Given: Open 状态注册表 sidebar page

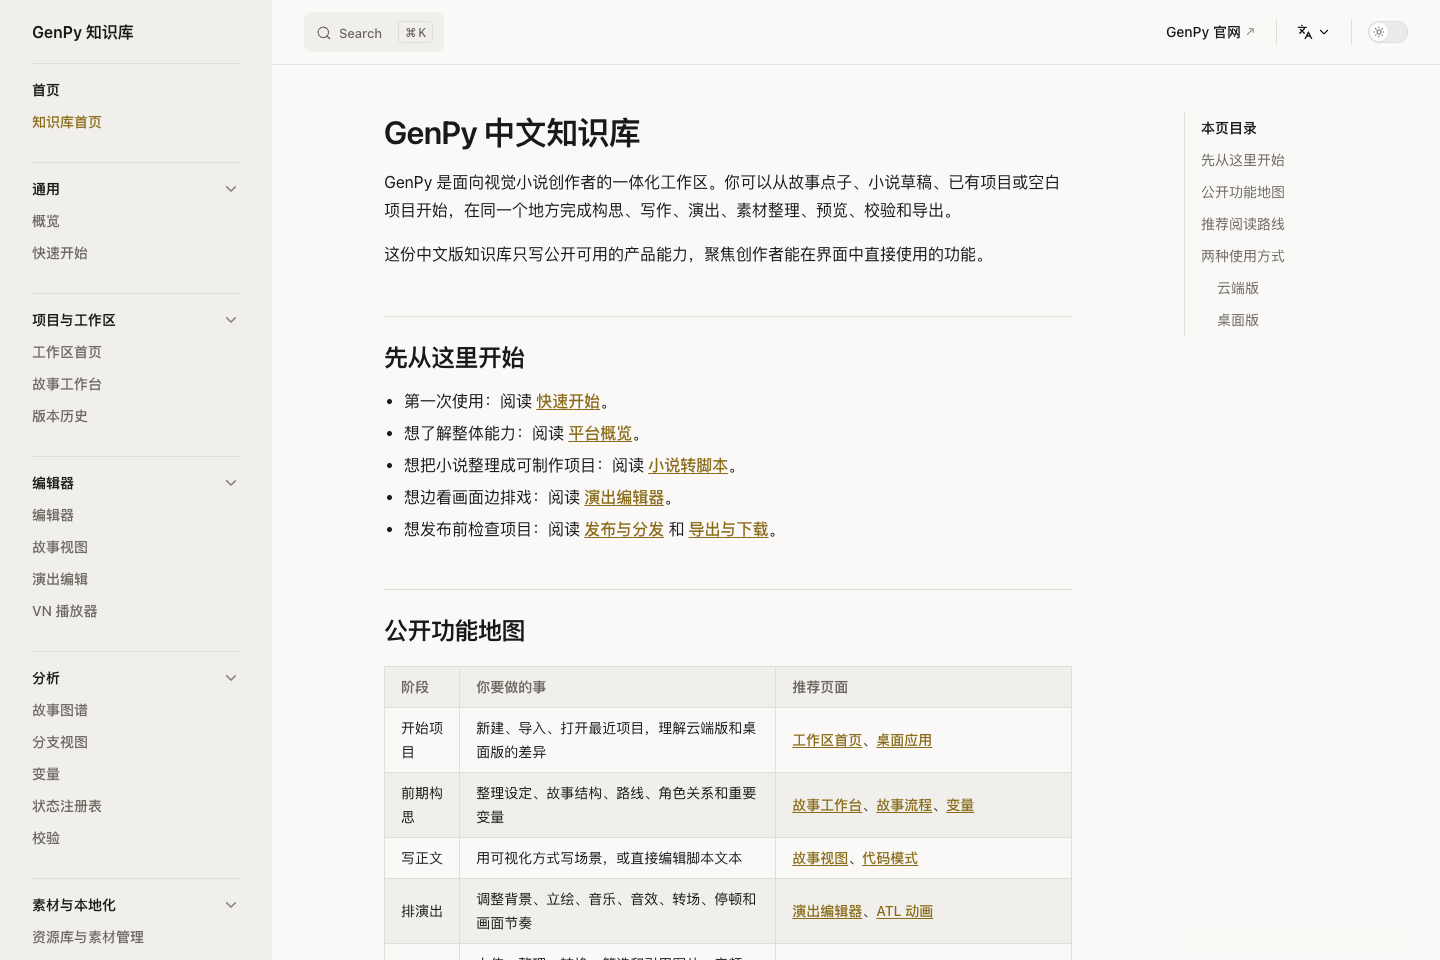Looking at the screenshot, I should click(x=67, y=806).
